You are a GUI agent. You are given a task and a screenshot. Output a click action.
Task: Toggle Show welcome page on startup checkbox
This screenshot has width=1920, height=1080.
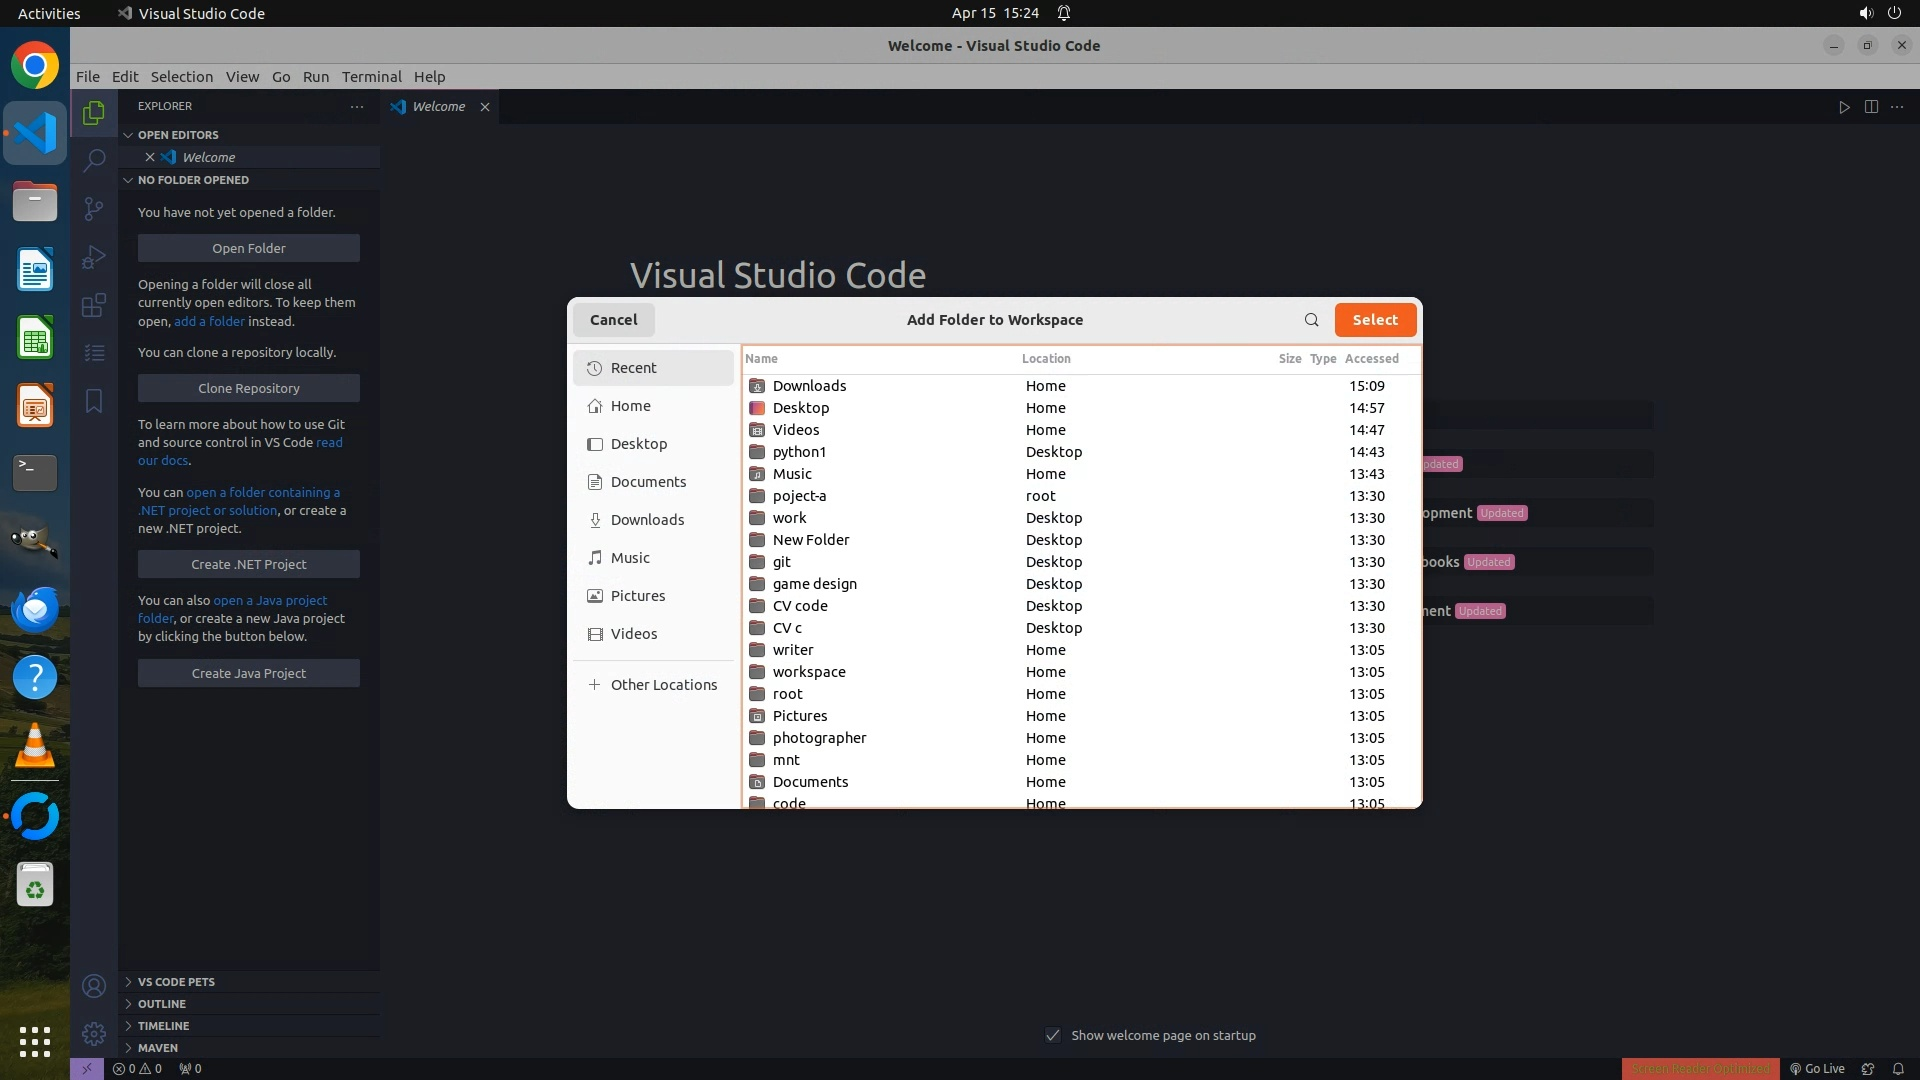point(1053,1035)
